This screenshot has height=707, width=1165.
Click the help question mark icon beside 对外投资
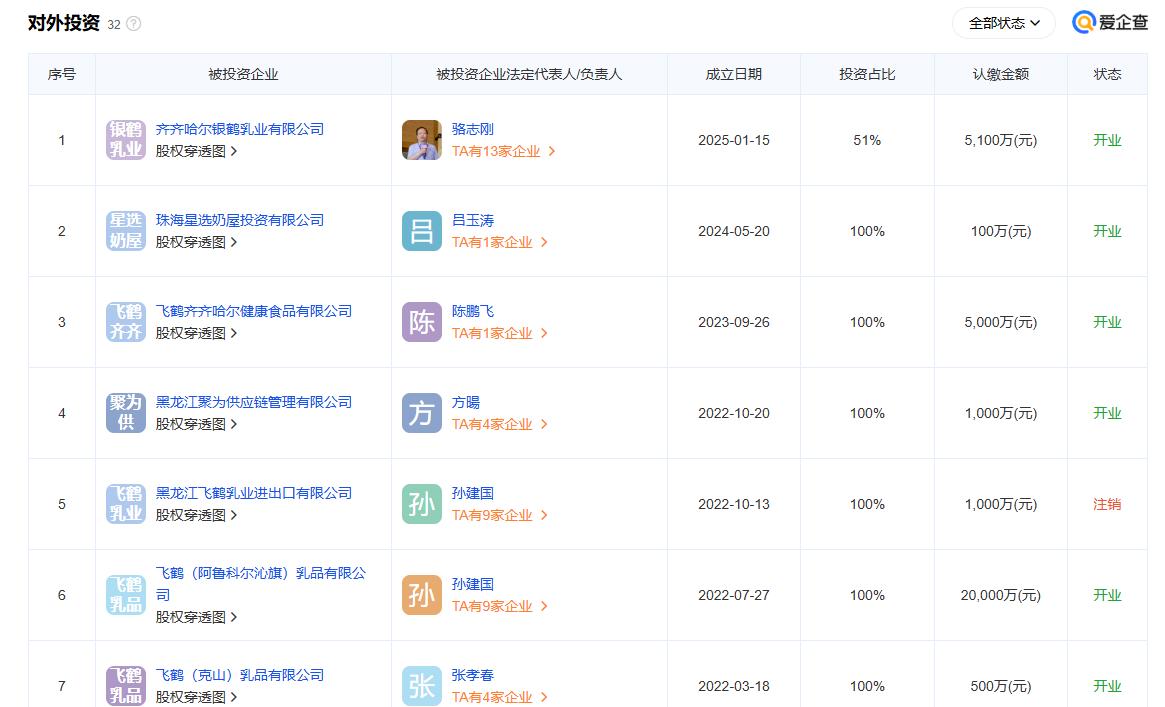click(134, 24)
